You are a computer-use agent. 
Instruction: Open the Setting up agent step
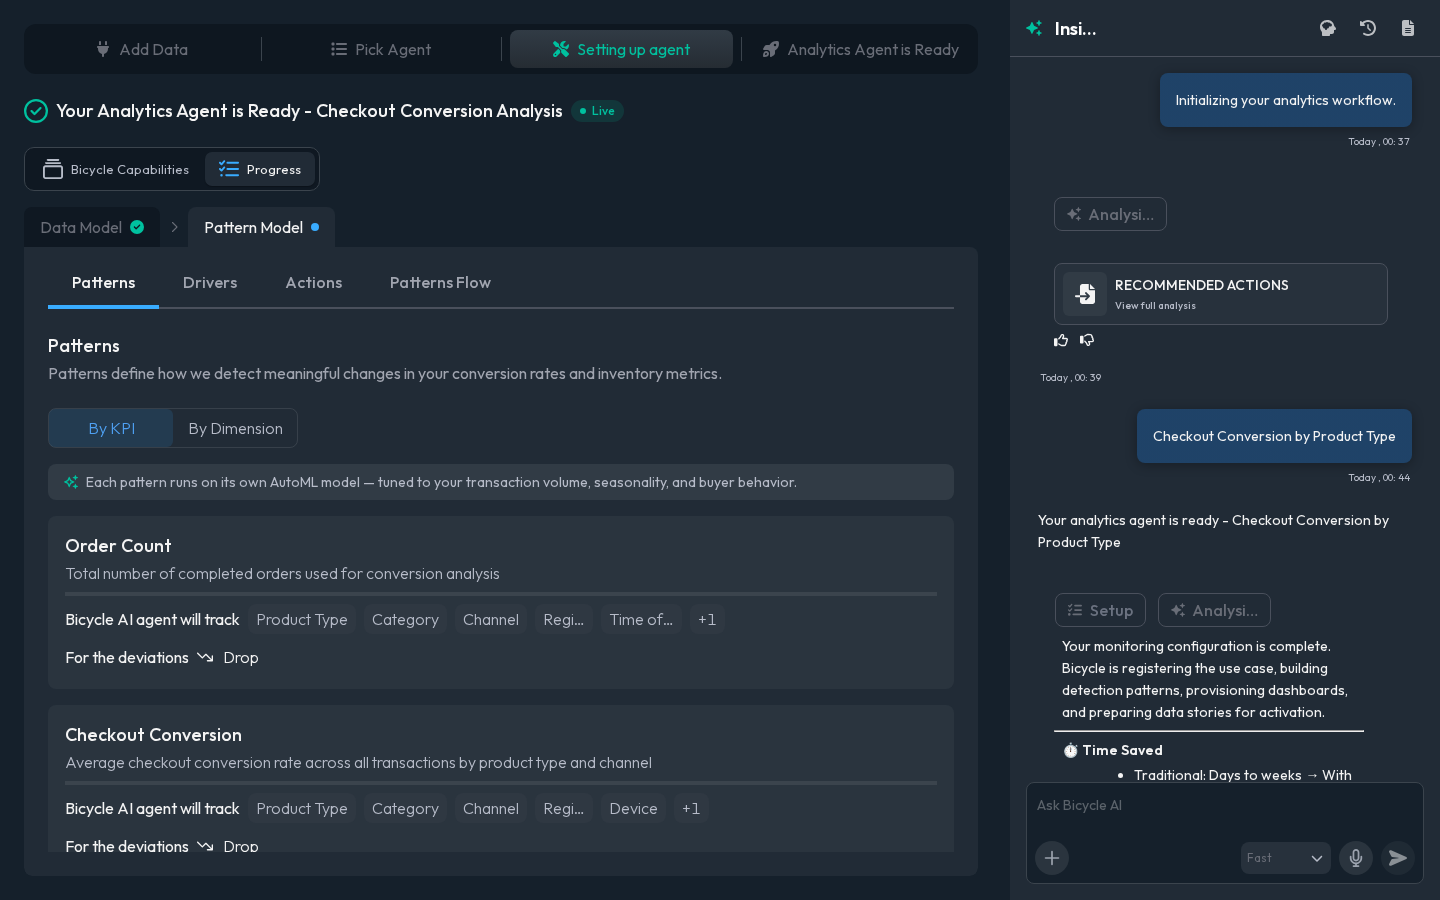click(x=621, y=49)
